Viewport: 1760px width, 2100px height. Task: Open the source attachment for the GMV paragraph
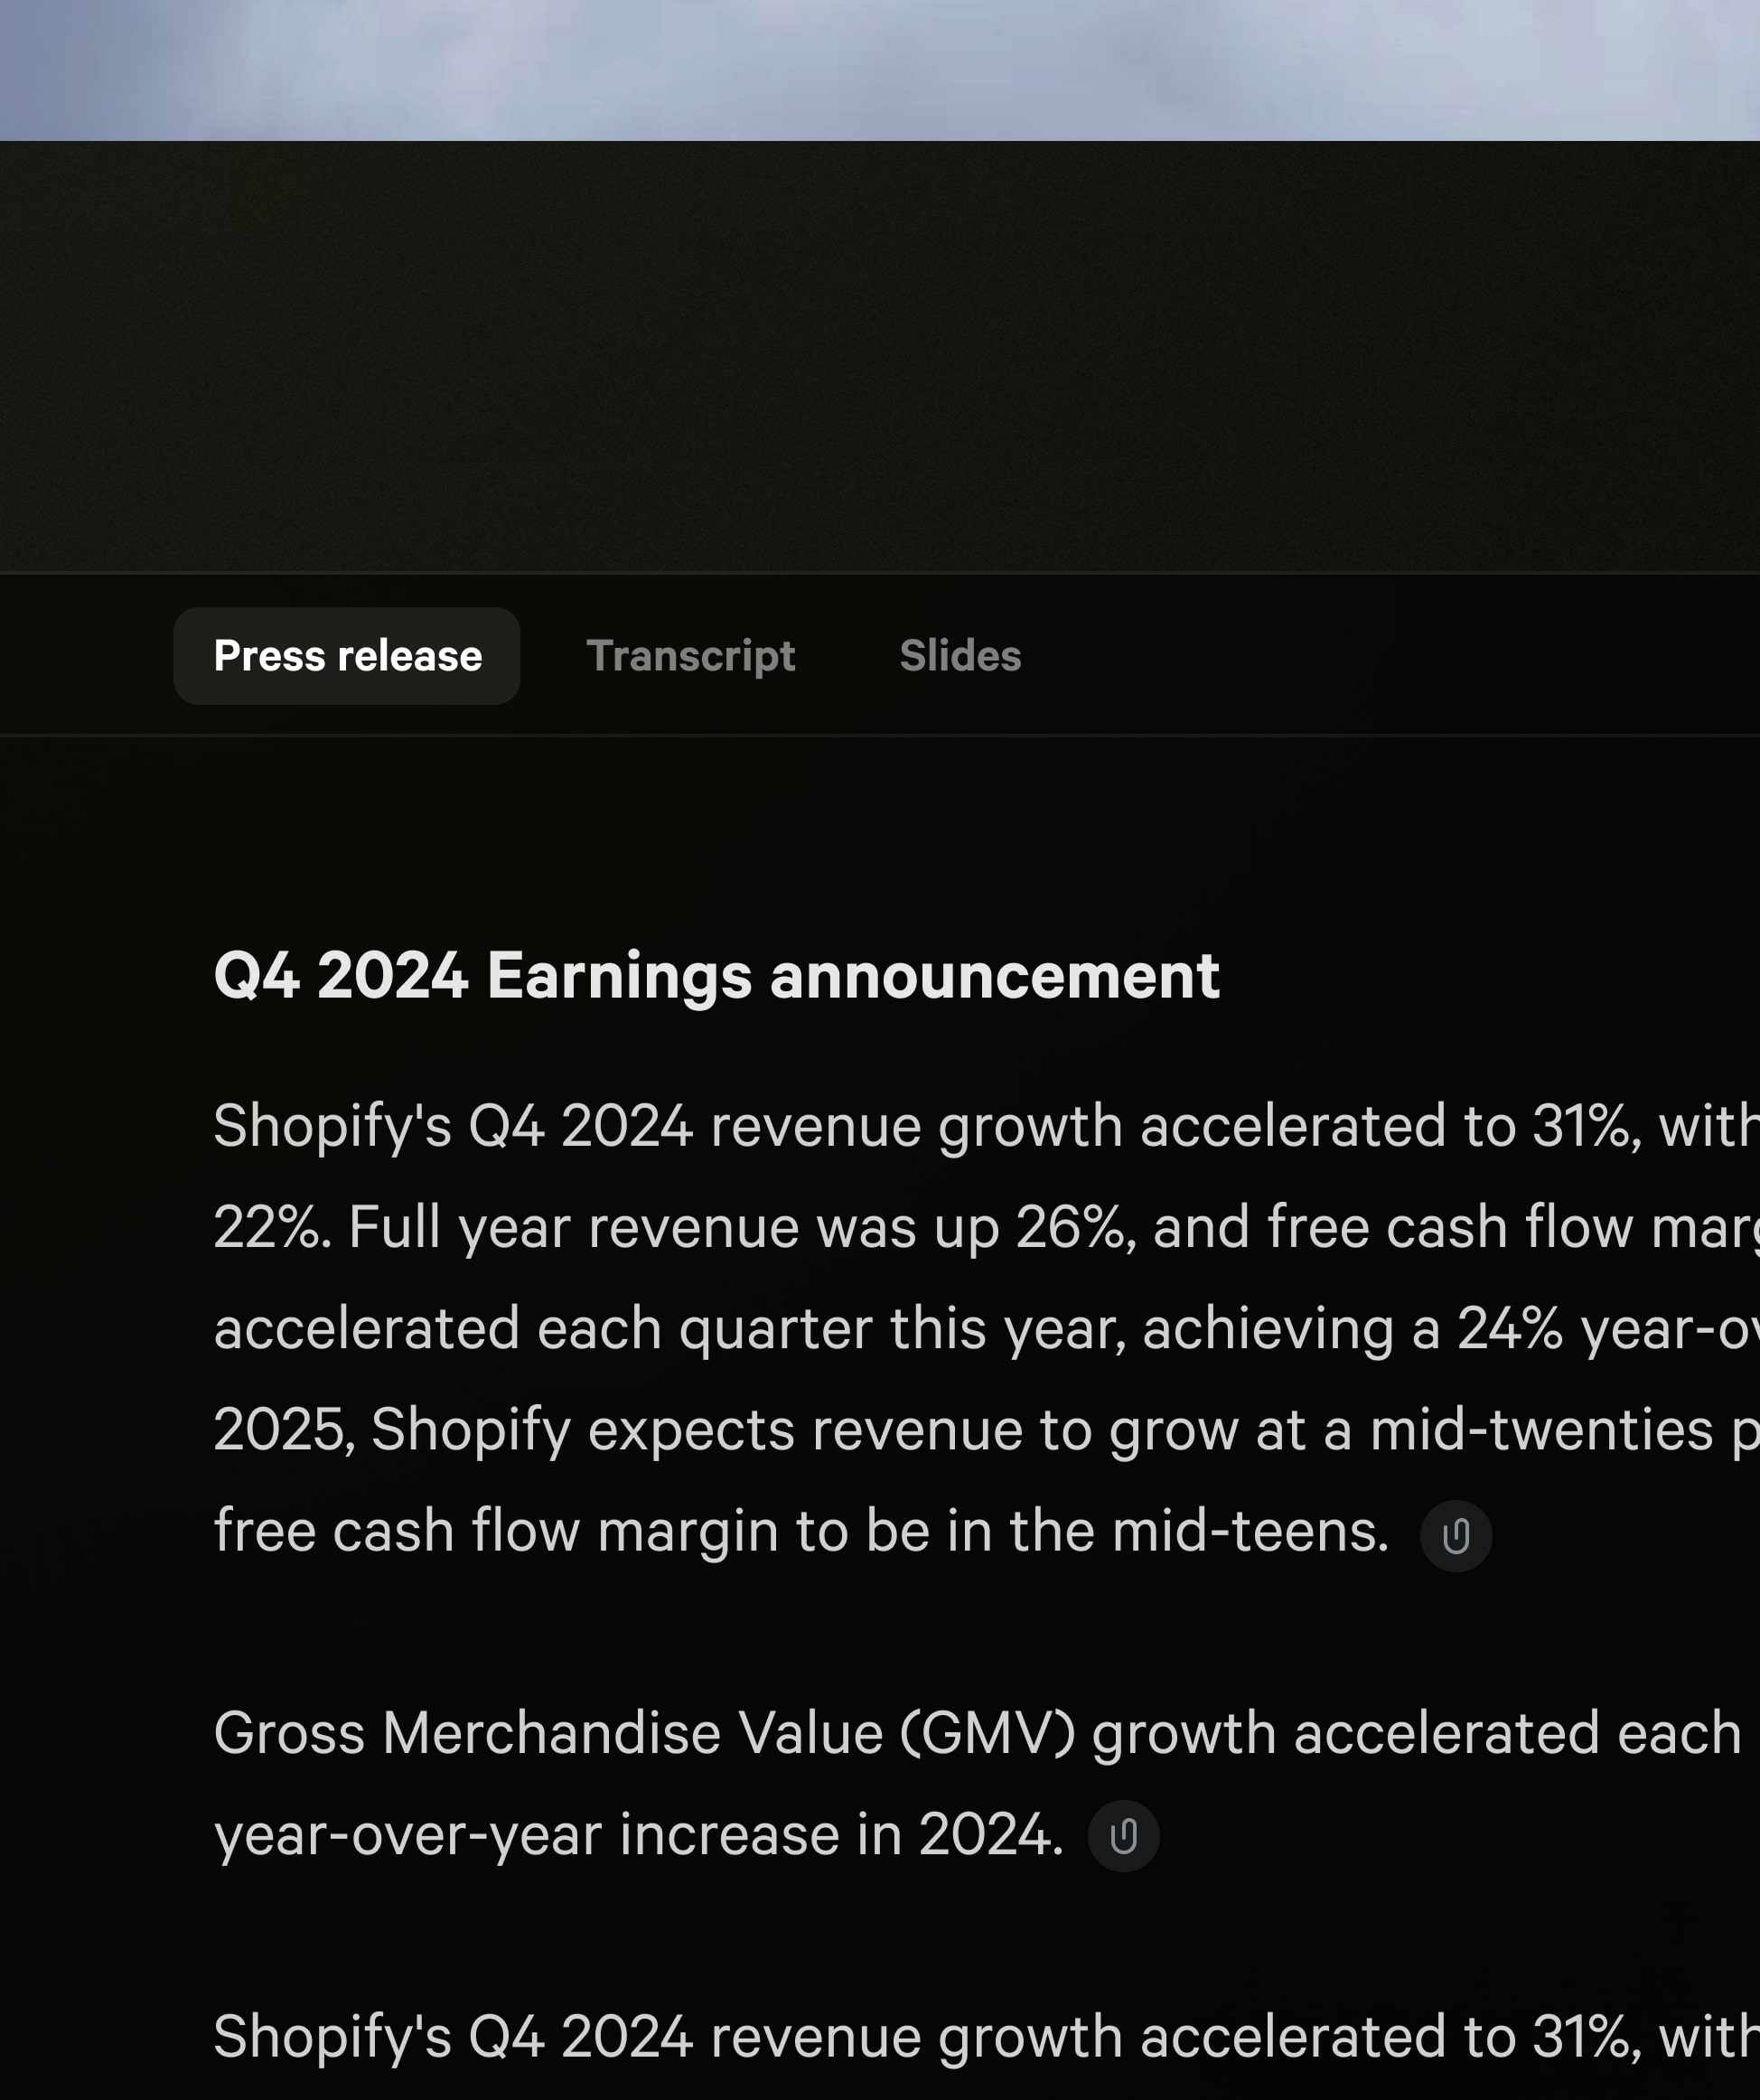click(x=1122, y=1836)
